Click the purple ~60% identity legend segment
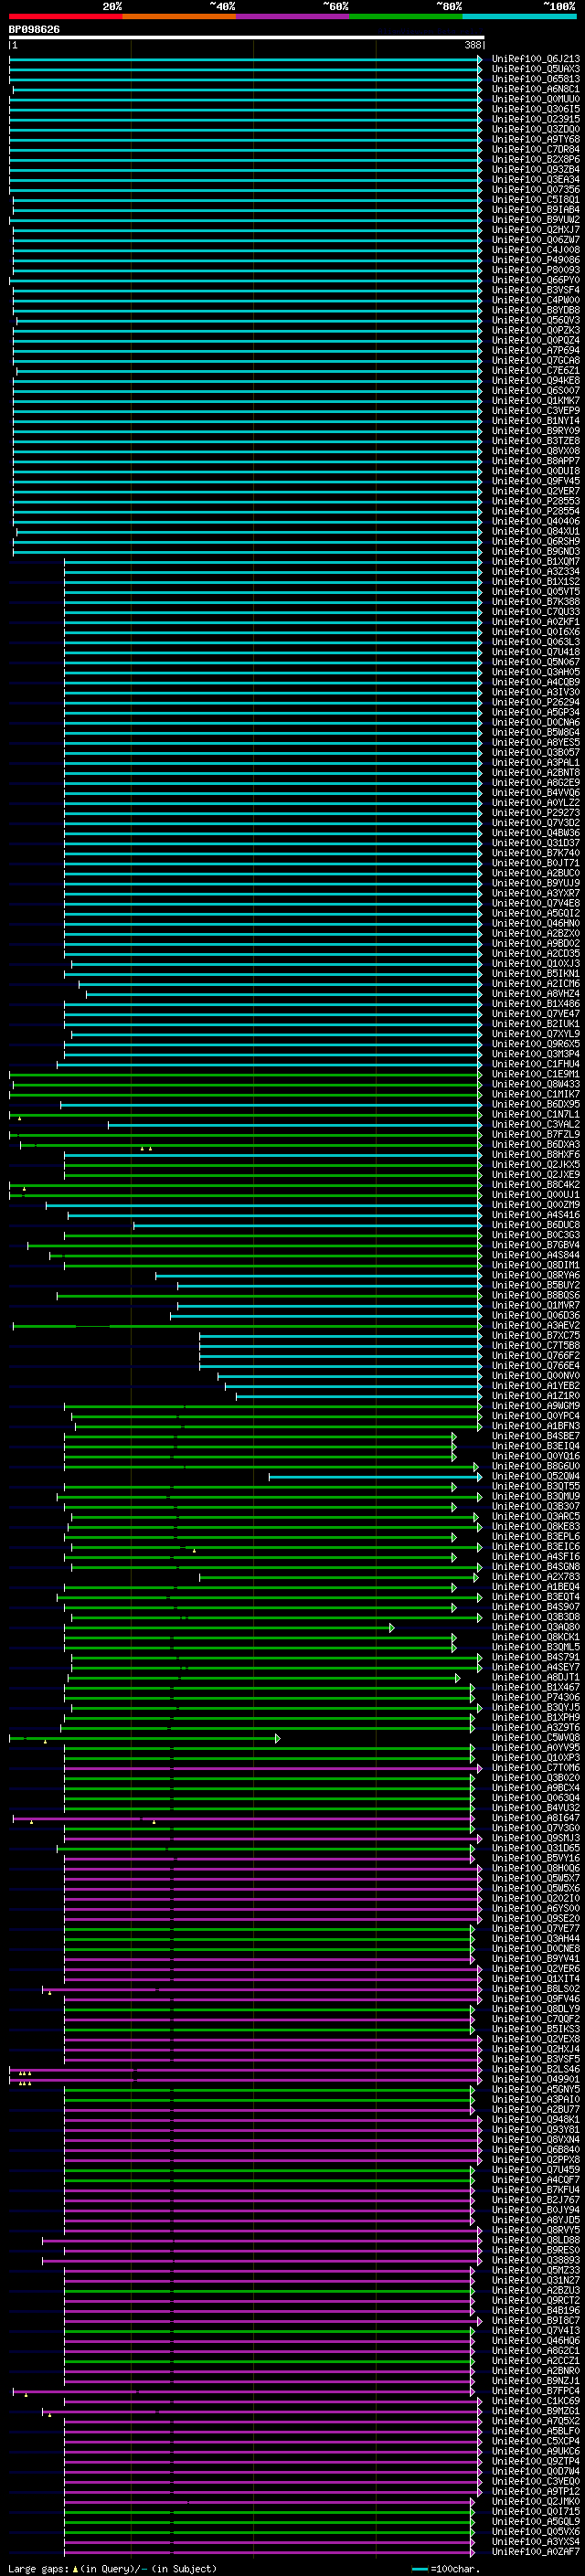The image size is (585, 2576). [x=293, y=16]
